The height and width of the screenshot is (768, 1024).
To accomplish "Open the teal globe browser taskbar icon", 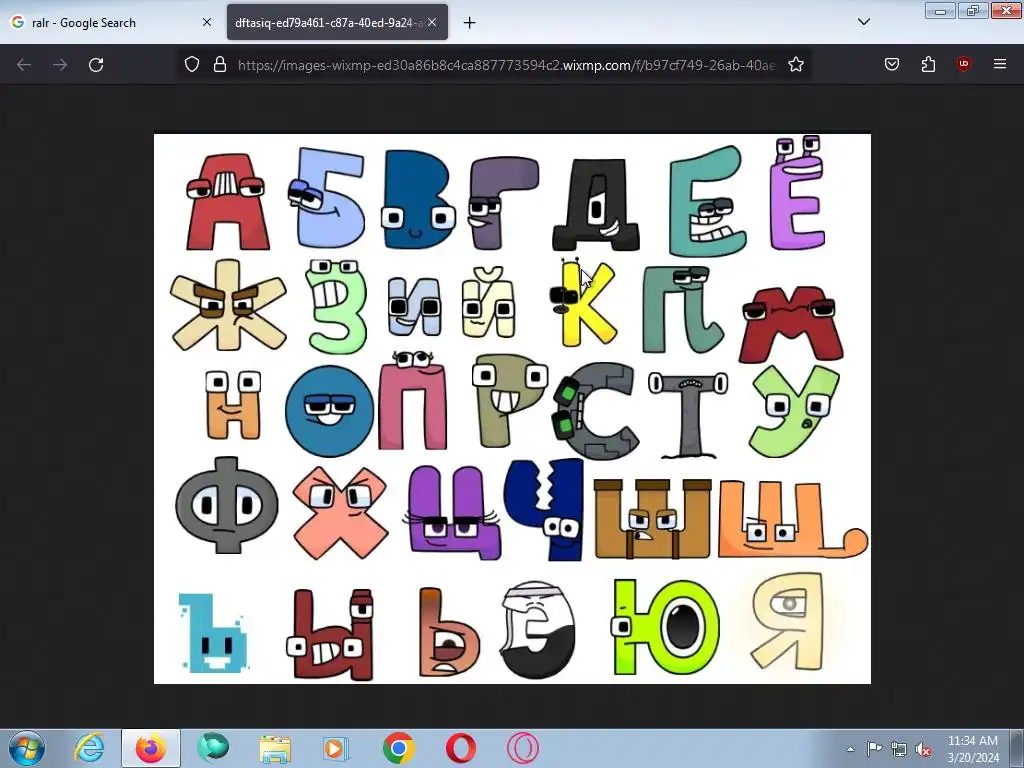I will (213, 748).
